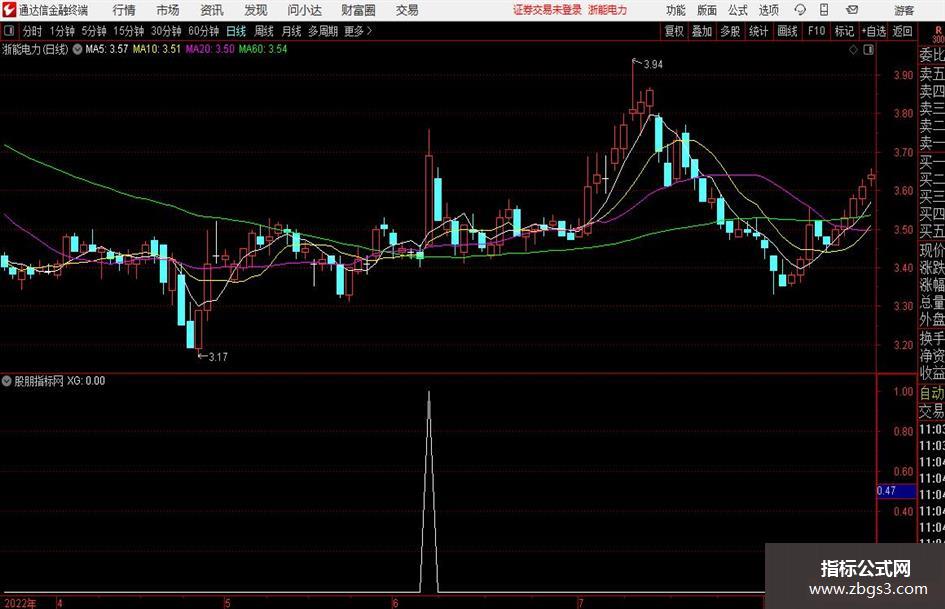
Task: Click the 多股 multi-stock toolbar button
Action: pos(730,31)
